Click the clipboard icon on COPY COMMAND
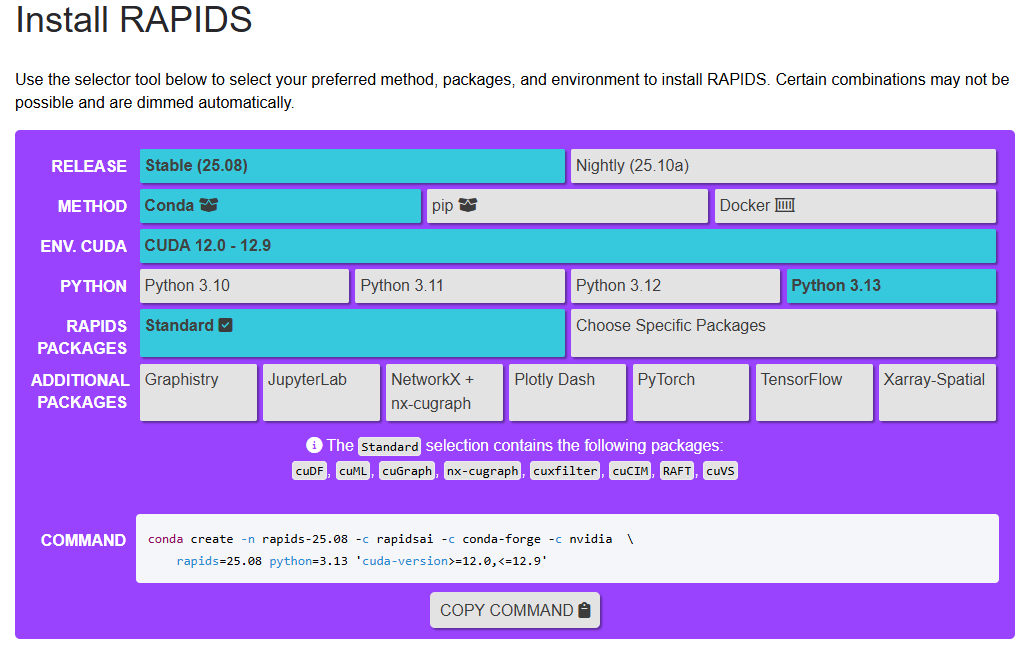The image size is (1036, 654). [x=584, y=610]
